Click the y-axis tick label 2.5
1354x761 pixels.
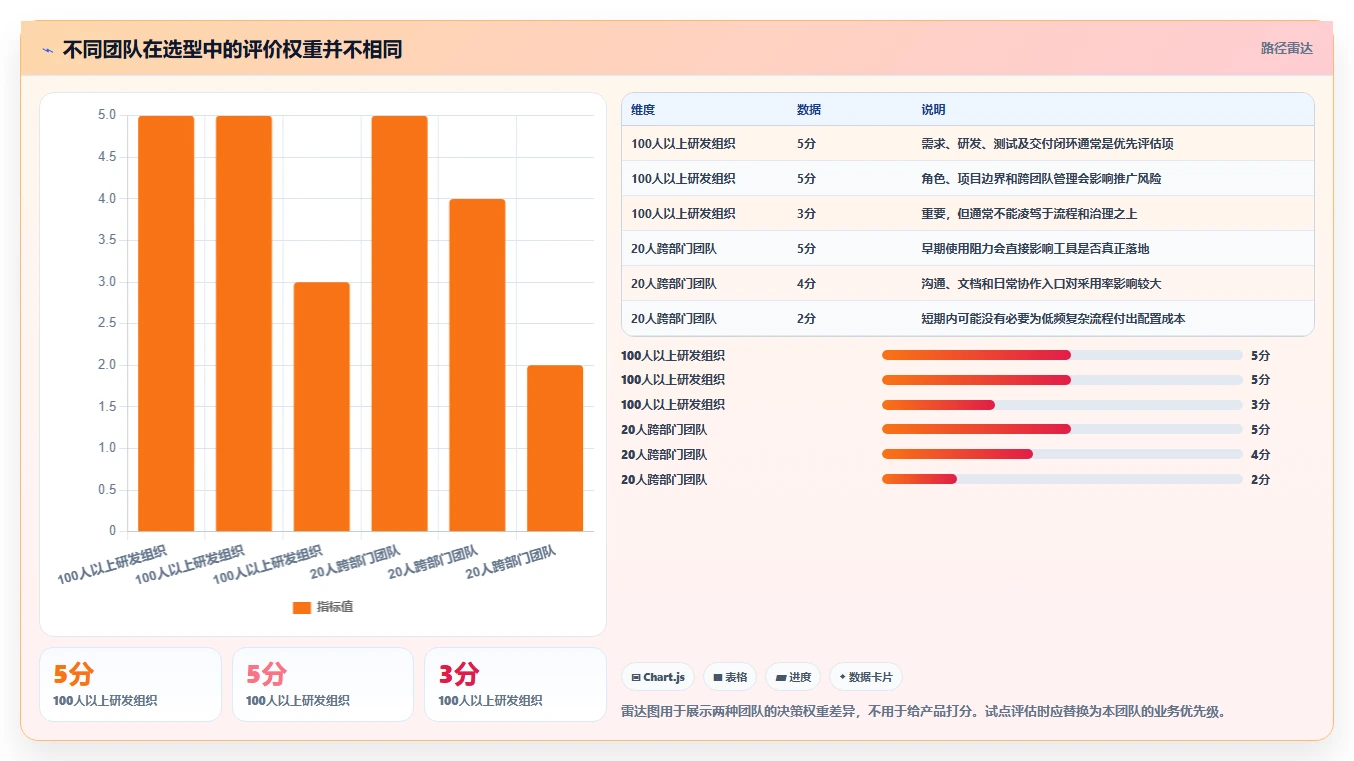point(106,323)
